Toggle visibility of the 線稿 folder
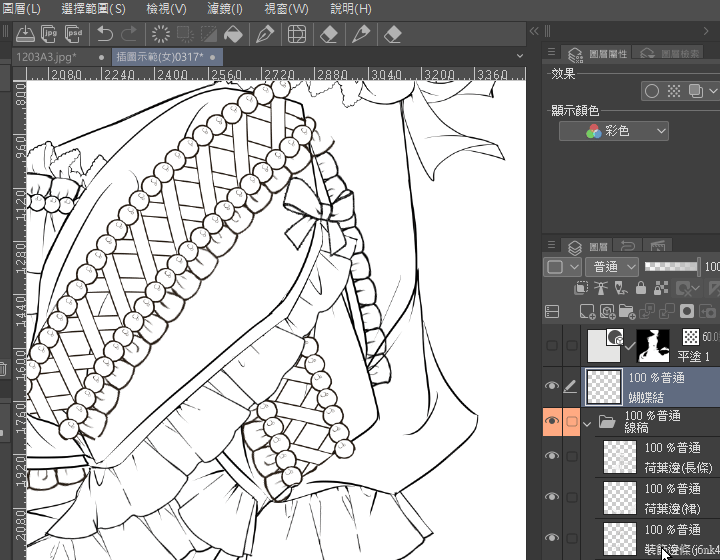 [x=551, y=422]
